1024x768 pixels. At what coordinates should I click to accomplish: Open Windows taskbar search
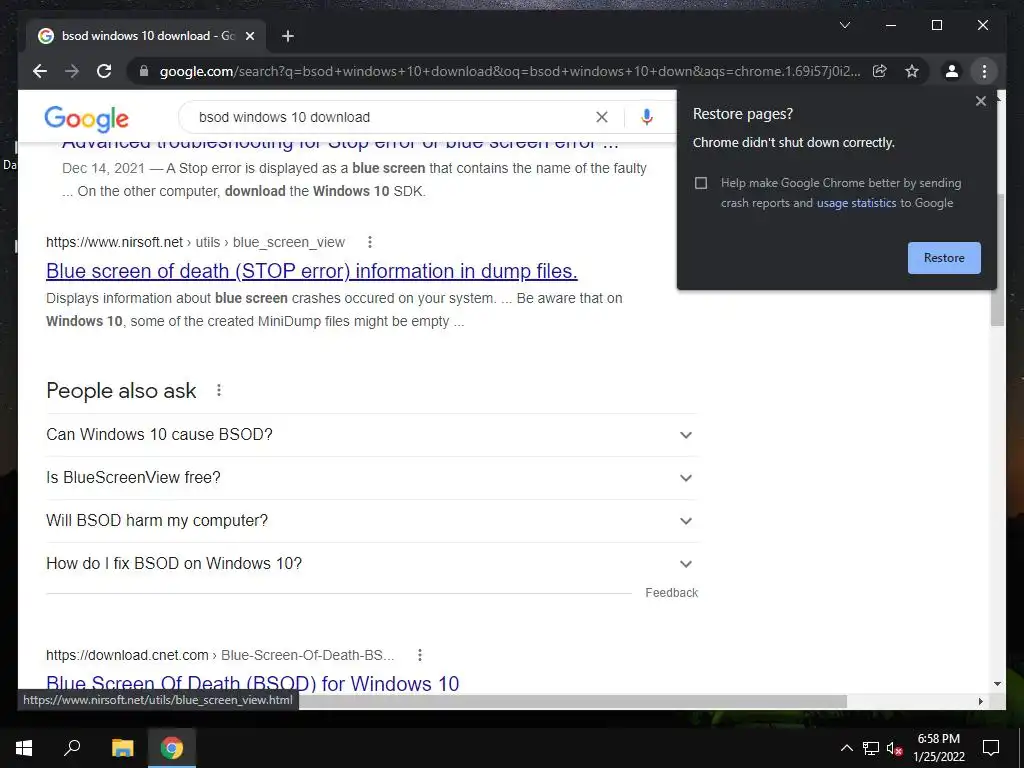72,748
